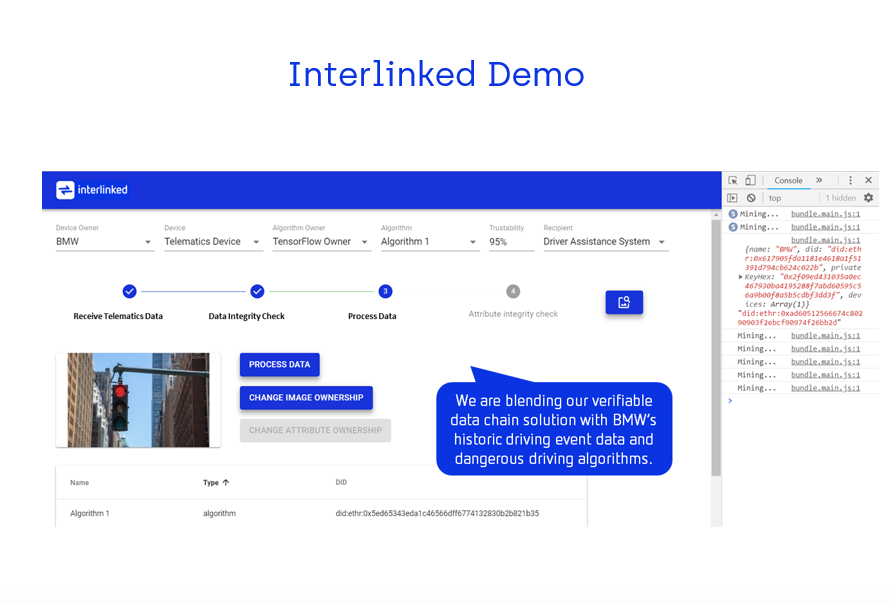
Task: Click the interlinked logo icon
Action: [65, 190]
